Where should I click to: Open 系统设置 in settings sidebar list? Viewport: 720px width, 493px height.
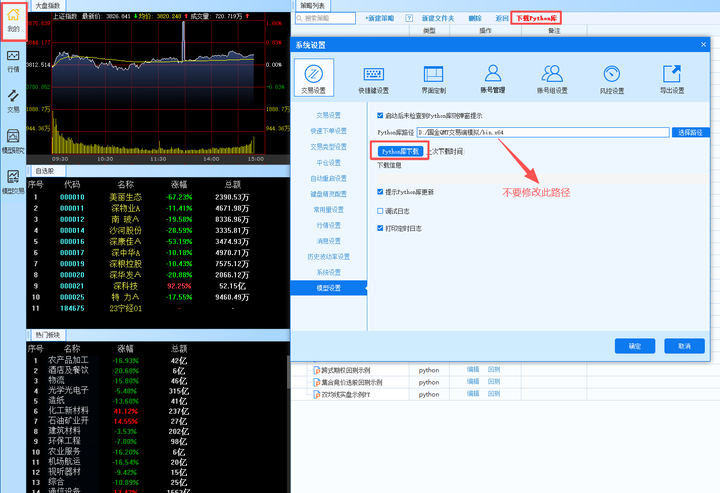tap(328, 272)
